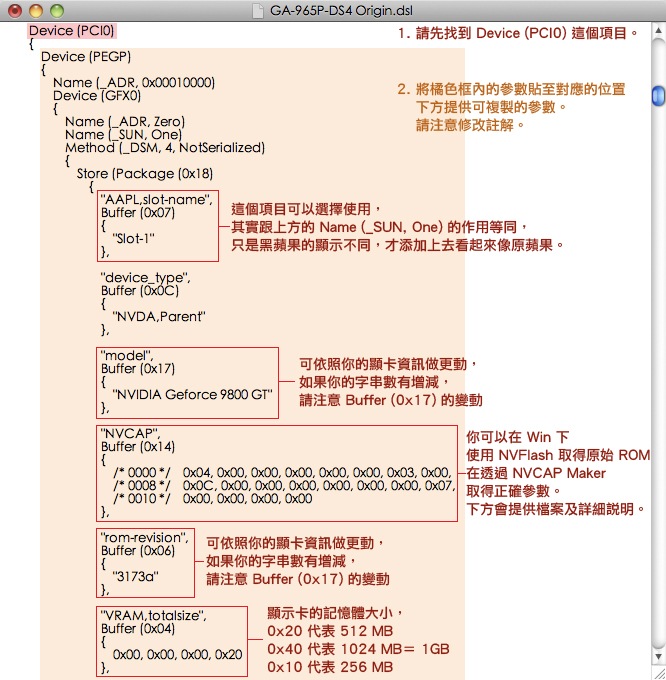Close the GA-965P-DS4 Origin.dsl window

pos(15,10)
